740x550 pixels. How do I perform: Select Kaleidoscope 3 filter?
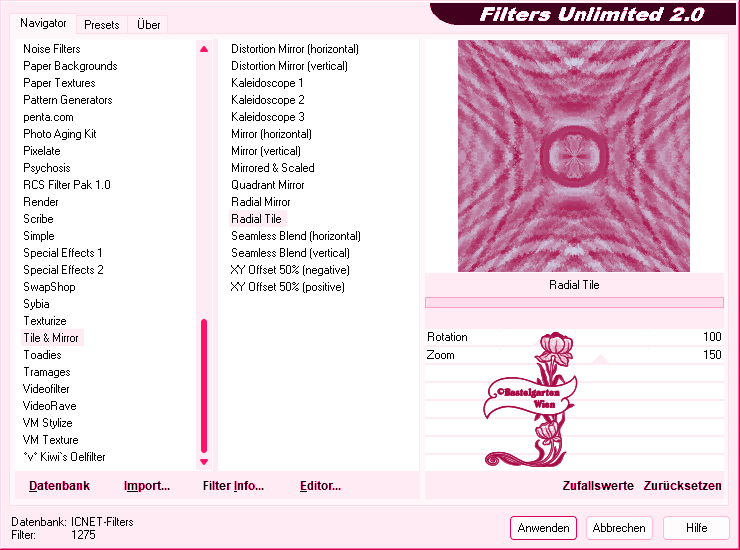coord(268,117)
